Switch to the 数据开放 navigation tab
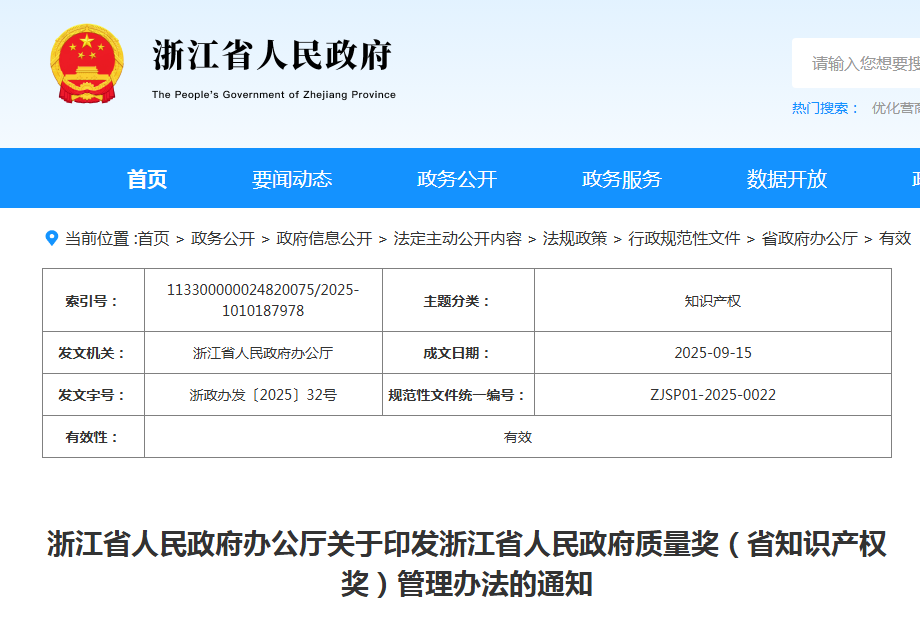920x644 pixels. pos(787,179)
